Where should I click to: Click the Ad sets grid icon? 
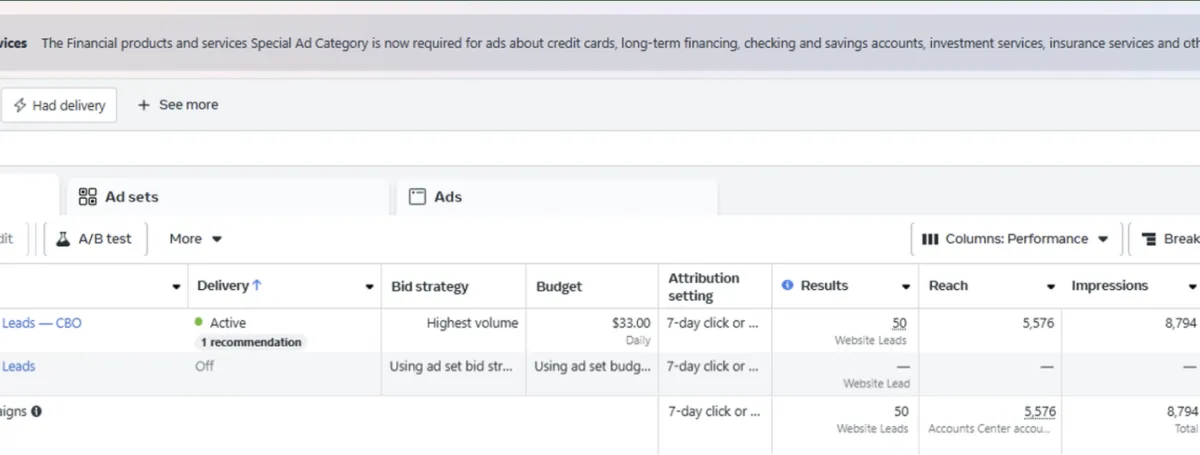(88, 197)
